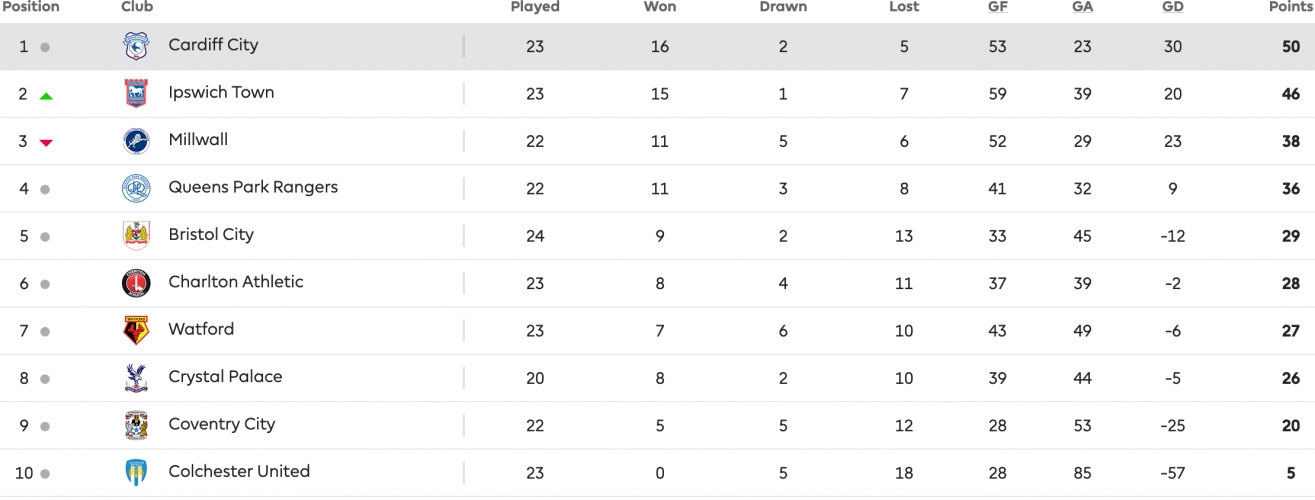
Task: Click the Cardiff City club crest
Action: [136, 46]
